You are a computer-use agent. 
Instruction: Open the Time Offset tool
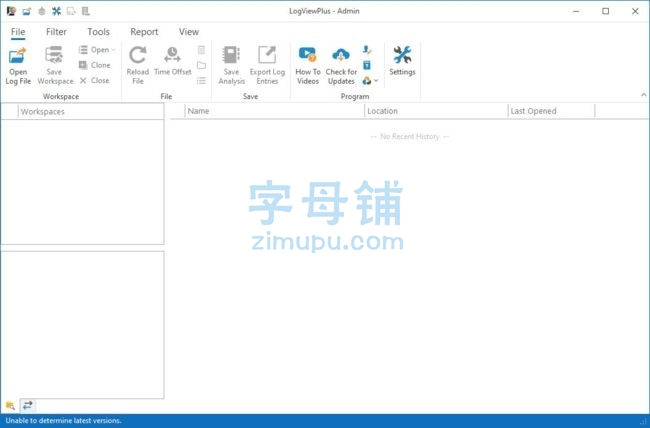tap(172, 61)
